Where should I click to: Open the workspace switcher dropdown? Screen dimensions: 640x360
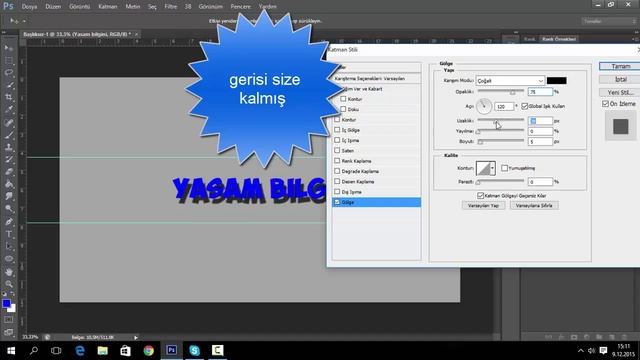coord(608,21)
